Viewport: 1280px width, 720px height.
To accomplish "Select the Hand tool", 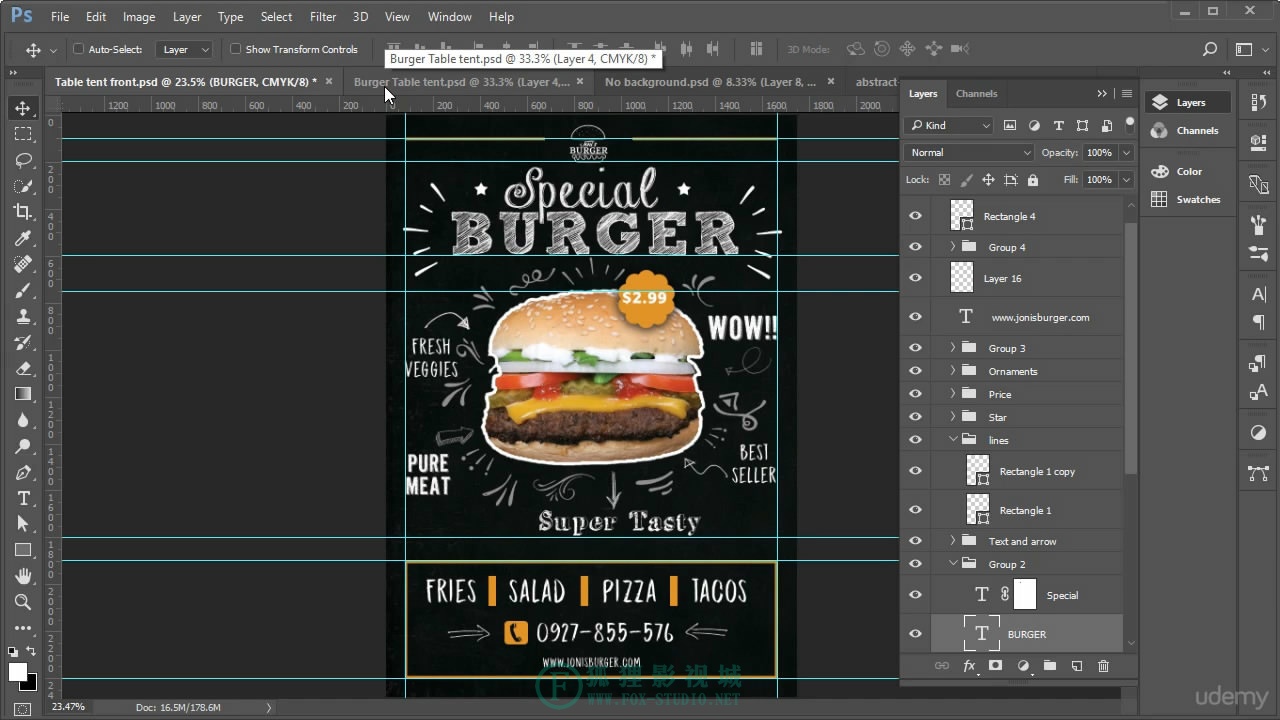I will tap(23, 576).
